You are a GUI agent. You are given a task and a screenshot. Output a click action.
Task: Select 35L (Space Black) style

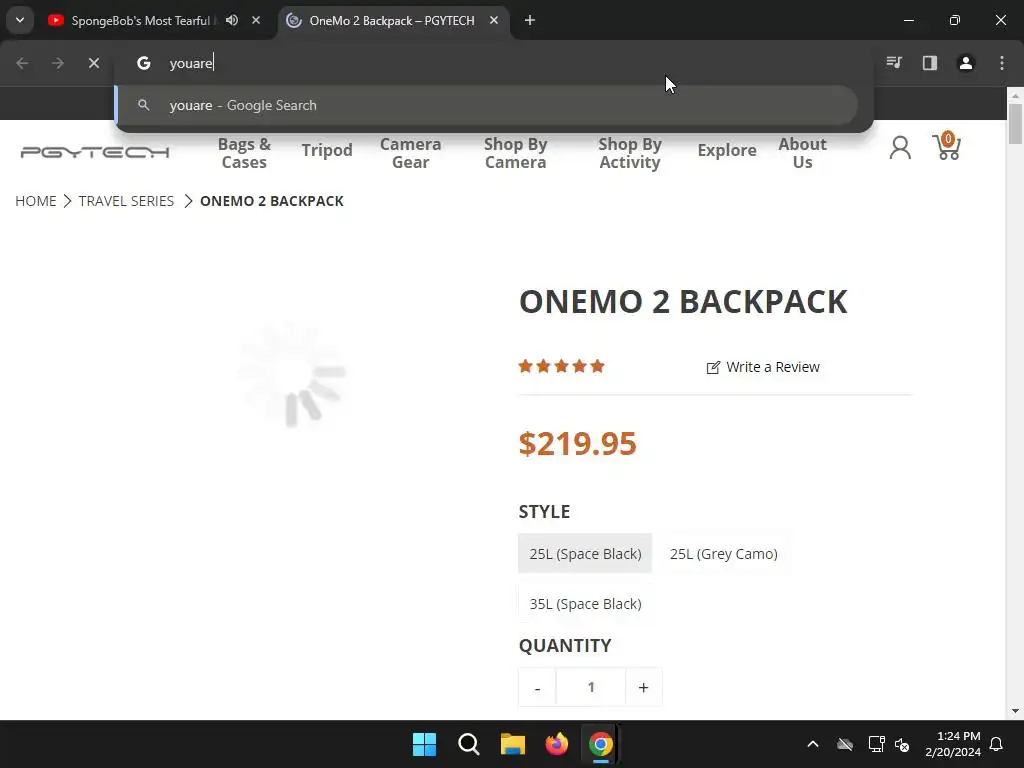click(585, 603)
